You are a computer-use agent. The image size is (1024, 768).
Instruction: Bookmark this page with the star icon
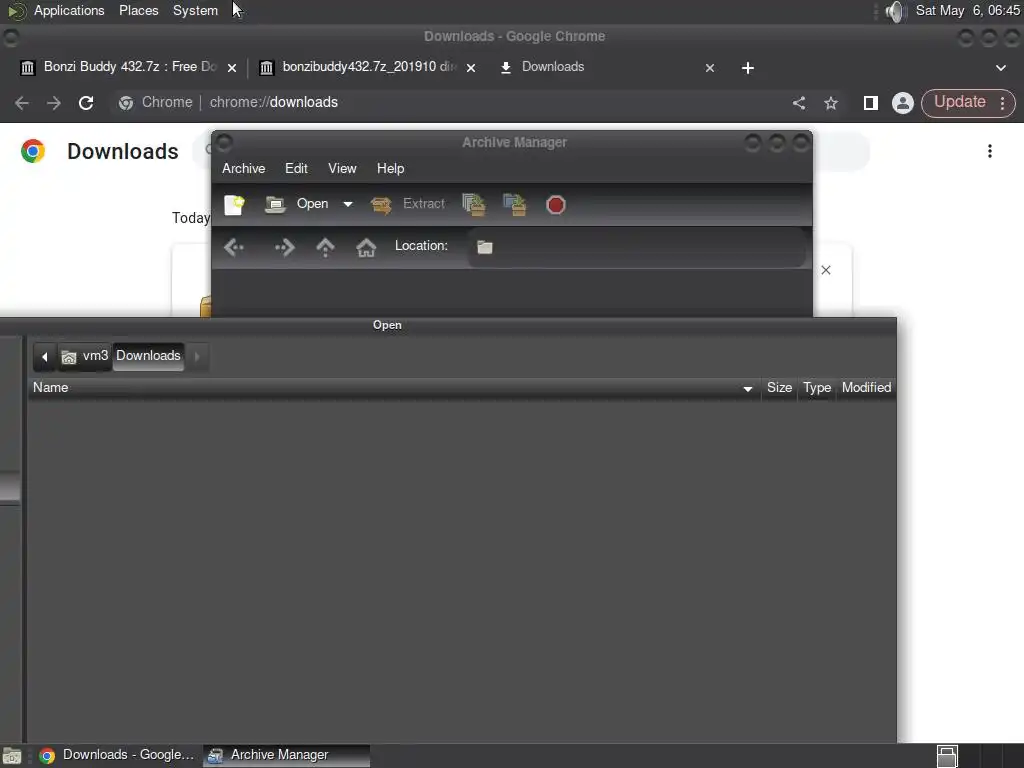pos(831,103)
